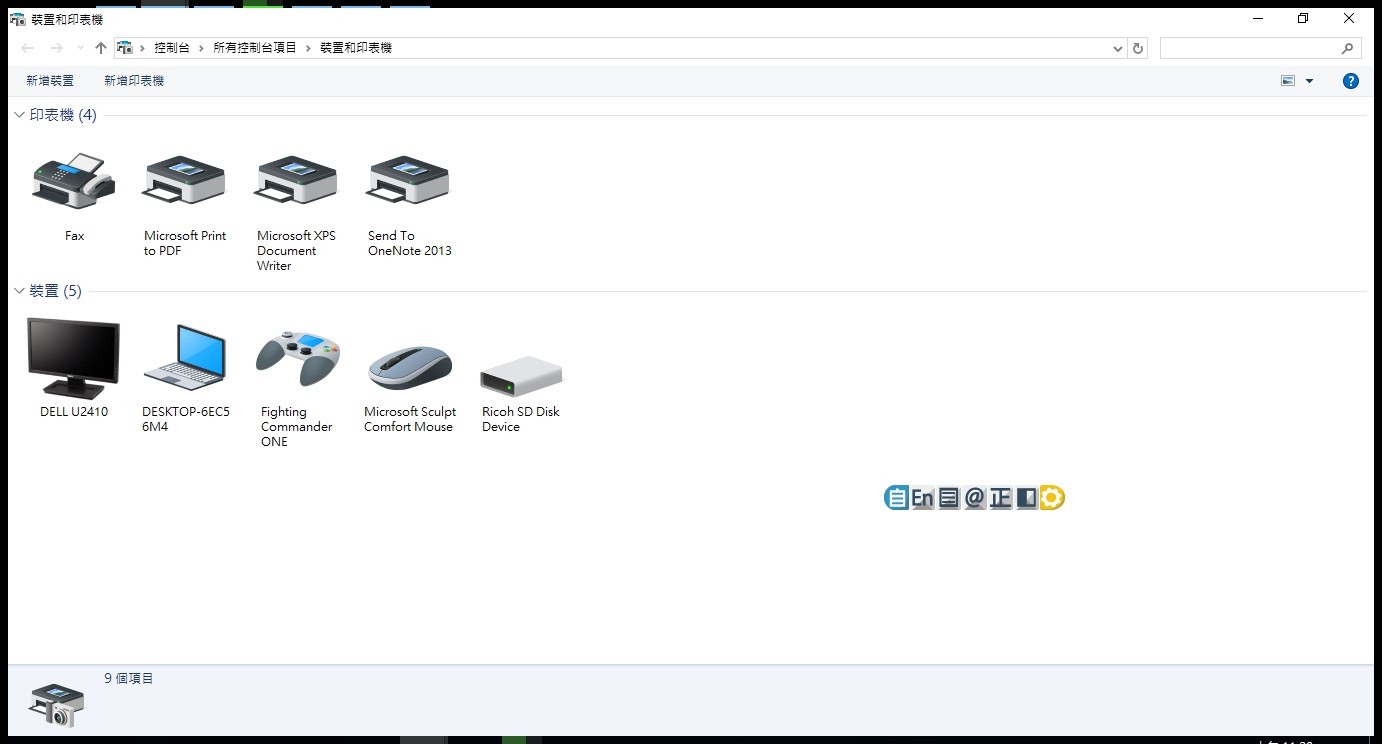Select Fighting Commander ONE gamepad
Image resolution: width=1382 pixels, height=744 pixels.
pos(297,359)
